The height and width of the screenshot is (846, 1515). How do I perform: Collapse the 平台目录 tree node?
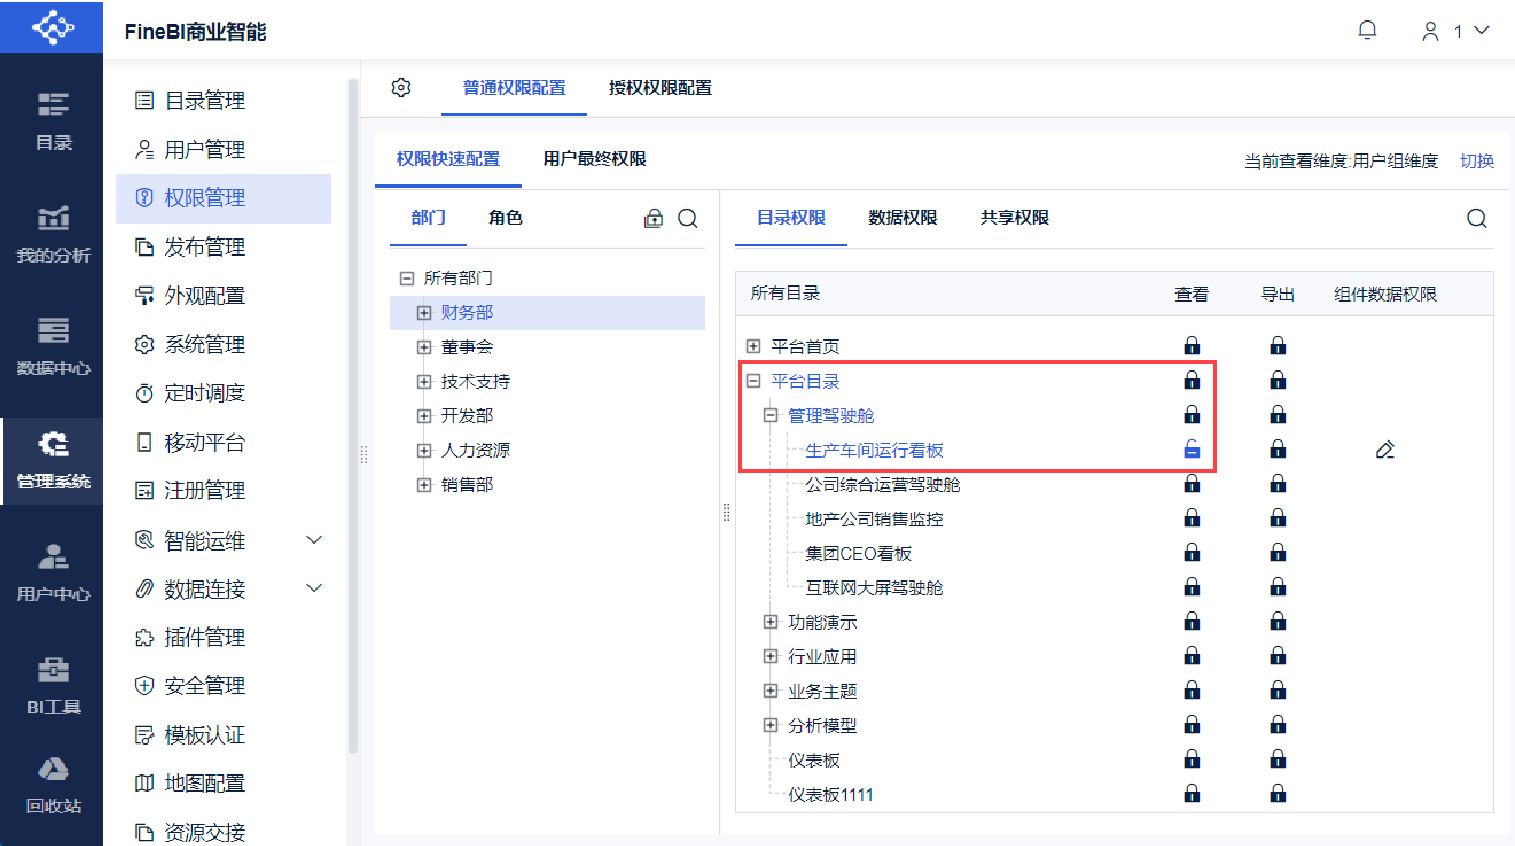coord(754,381)
